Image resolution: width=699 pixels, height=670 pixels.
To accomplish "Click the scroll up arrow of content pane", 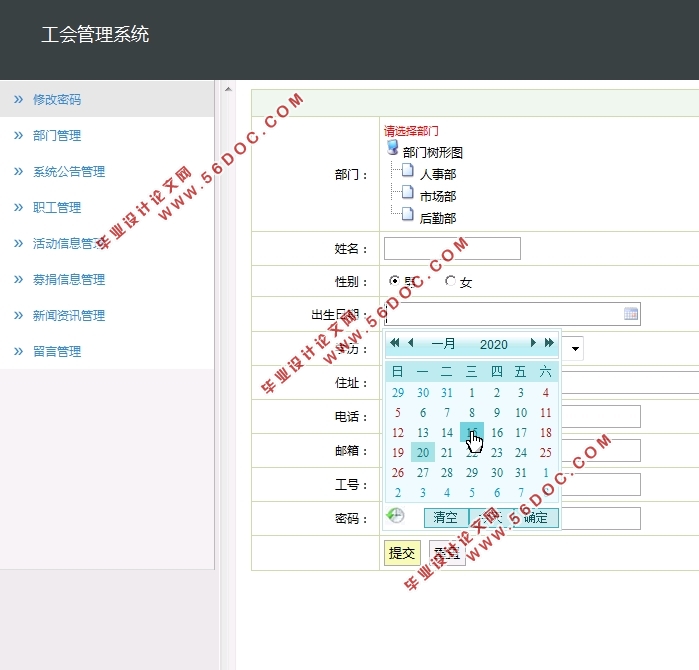I will (x=228, y=89).
